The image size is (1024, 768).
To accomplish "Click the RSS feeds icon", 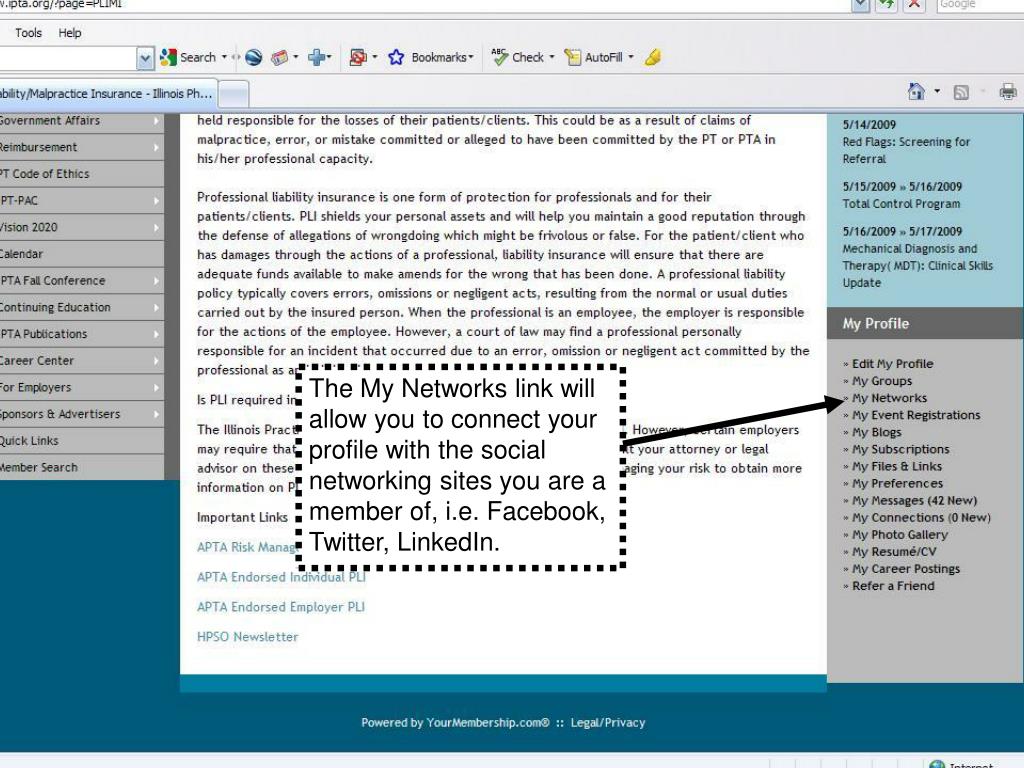I will (961, 92).
